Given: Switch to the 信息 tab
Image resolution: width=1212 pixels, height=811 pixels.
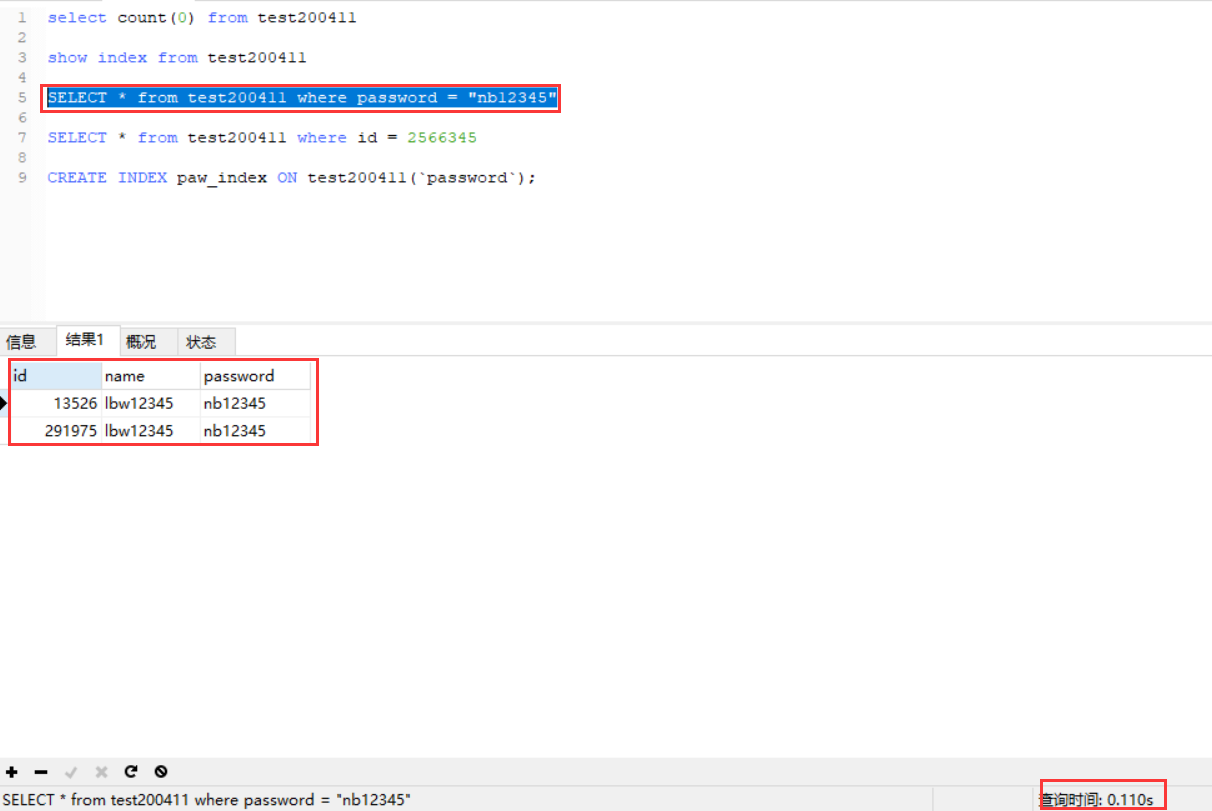Looking at the screenshot, I should [22, 342].
